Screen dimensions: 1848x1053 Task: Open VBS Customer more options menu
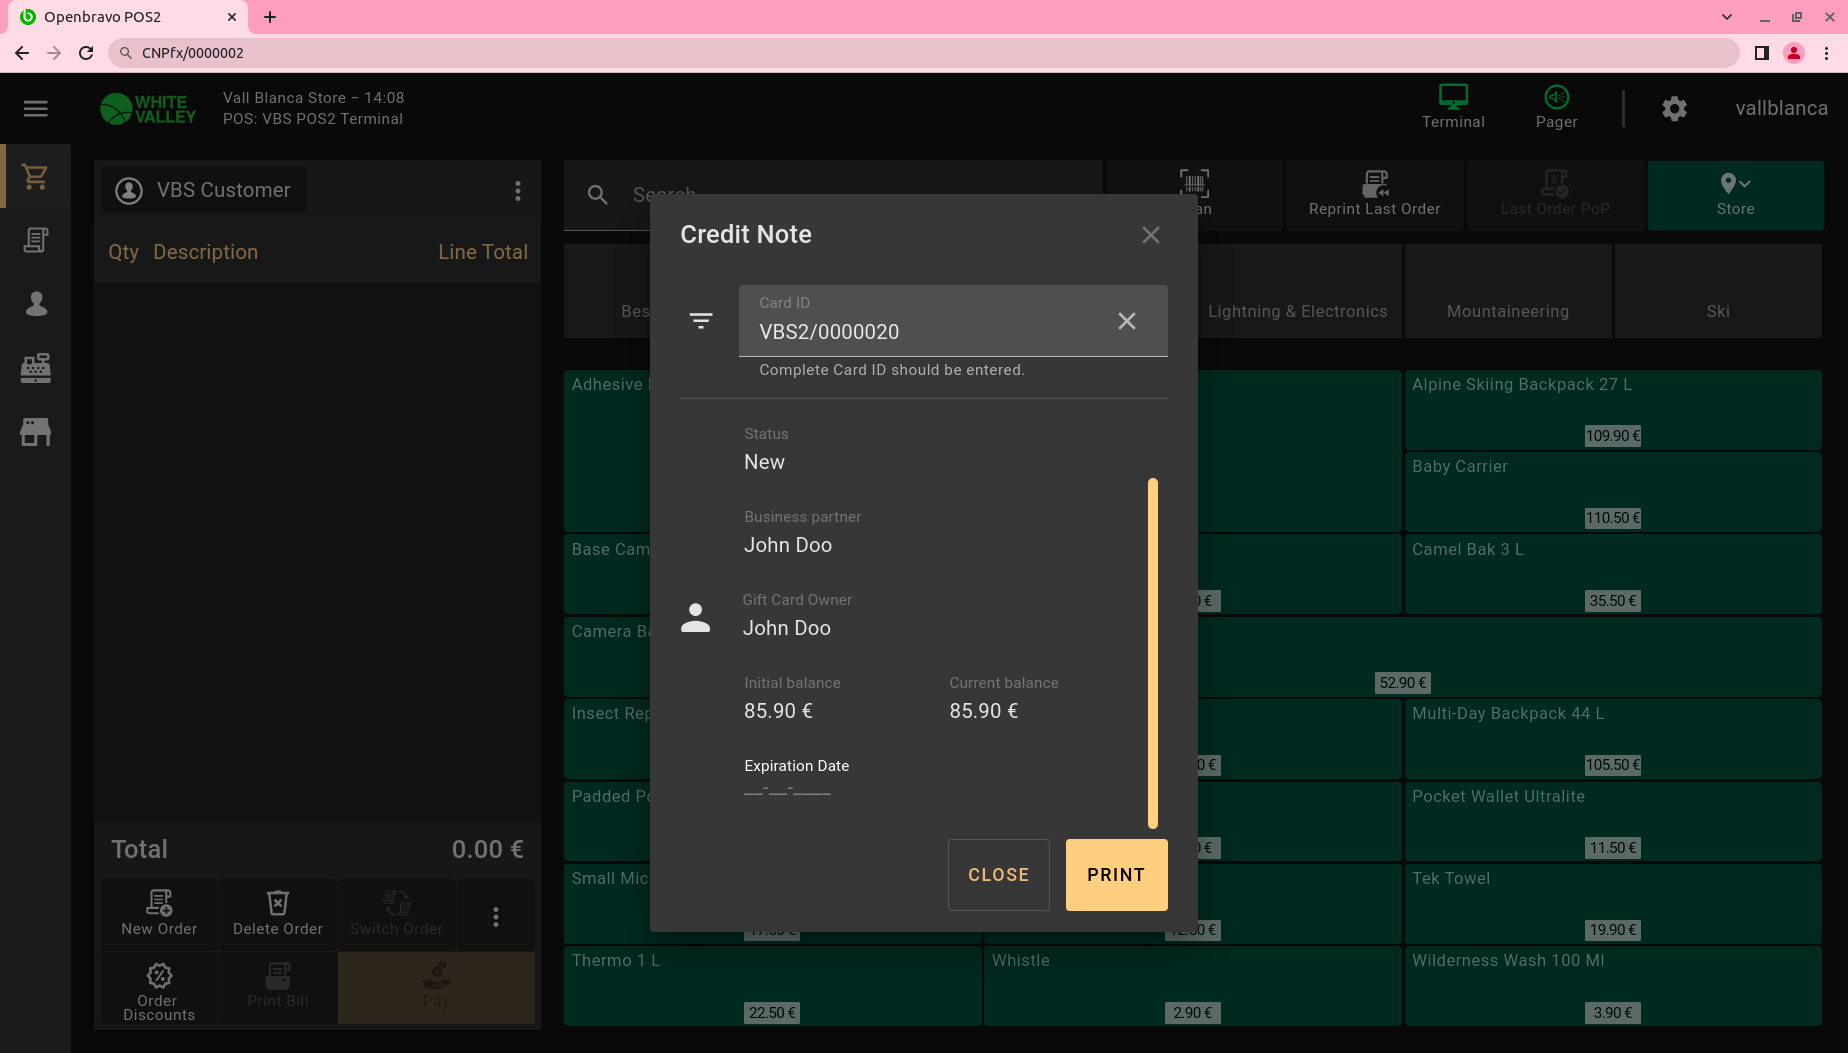click(x=517, y=191)
